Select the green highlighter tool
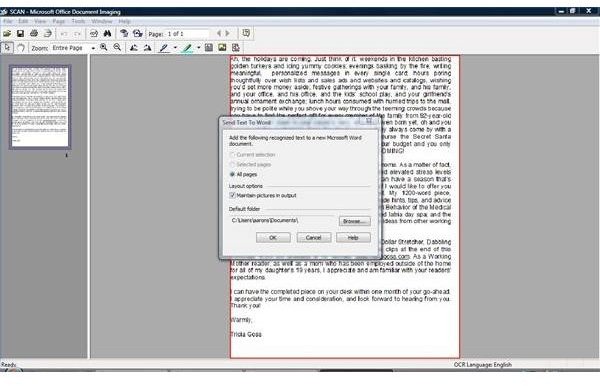The width and height of the screenshot is (600, 386). pos(187,48)
